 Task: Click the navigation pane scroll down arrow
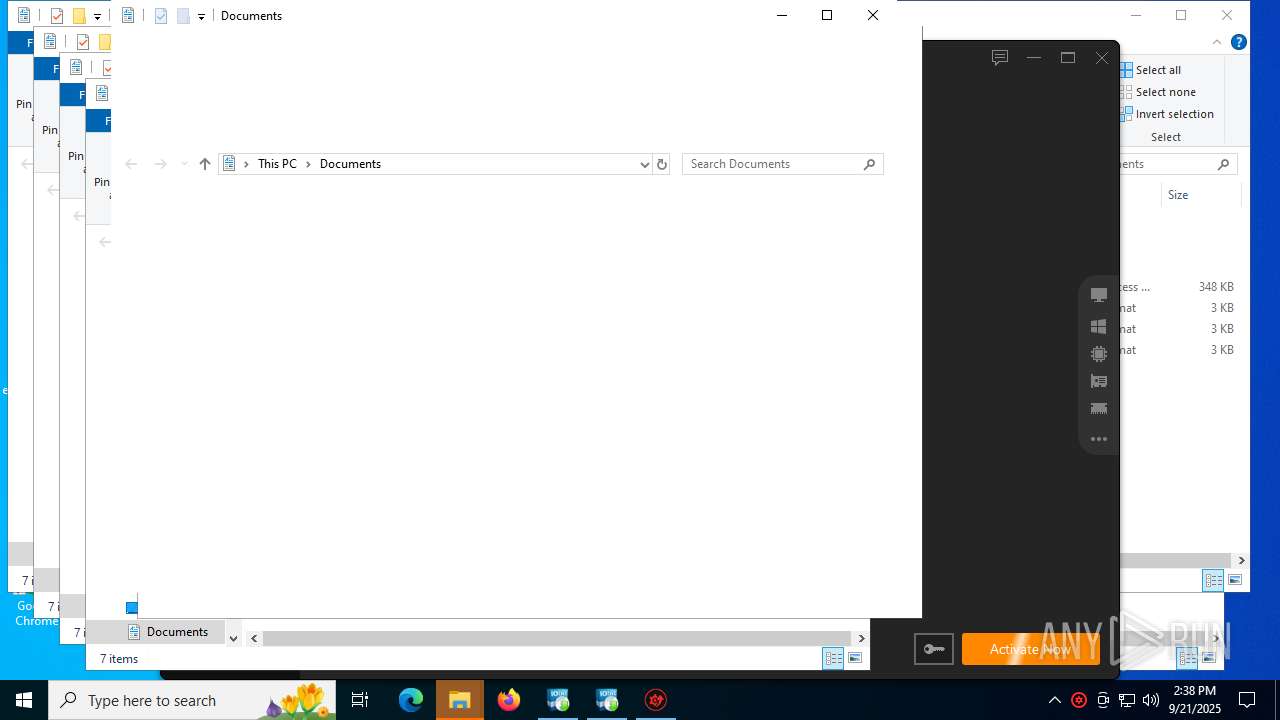pos(233,638)
